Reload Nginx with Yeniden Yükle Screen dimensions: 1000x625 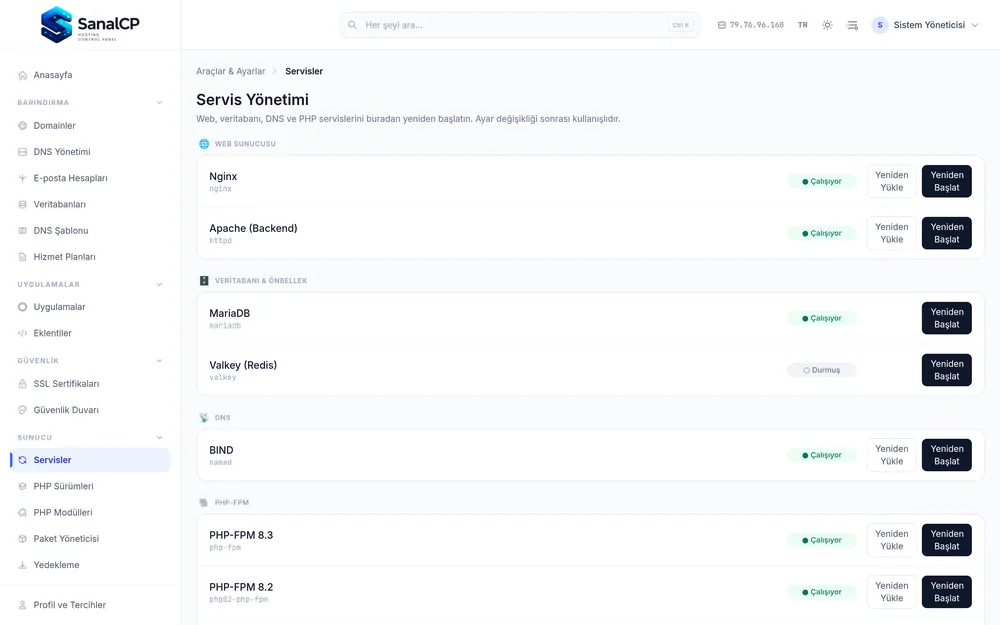(x=892, y=181)
